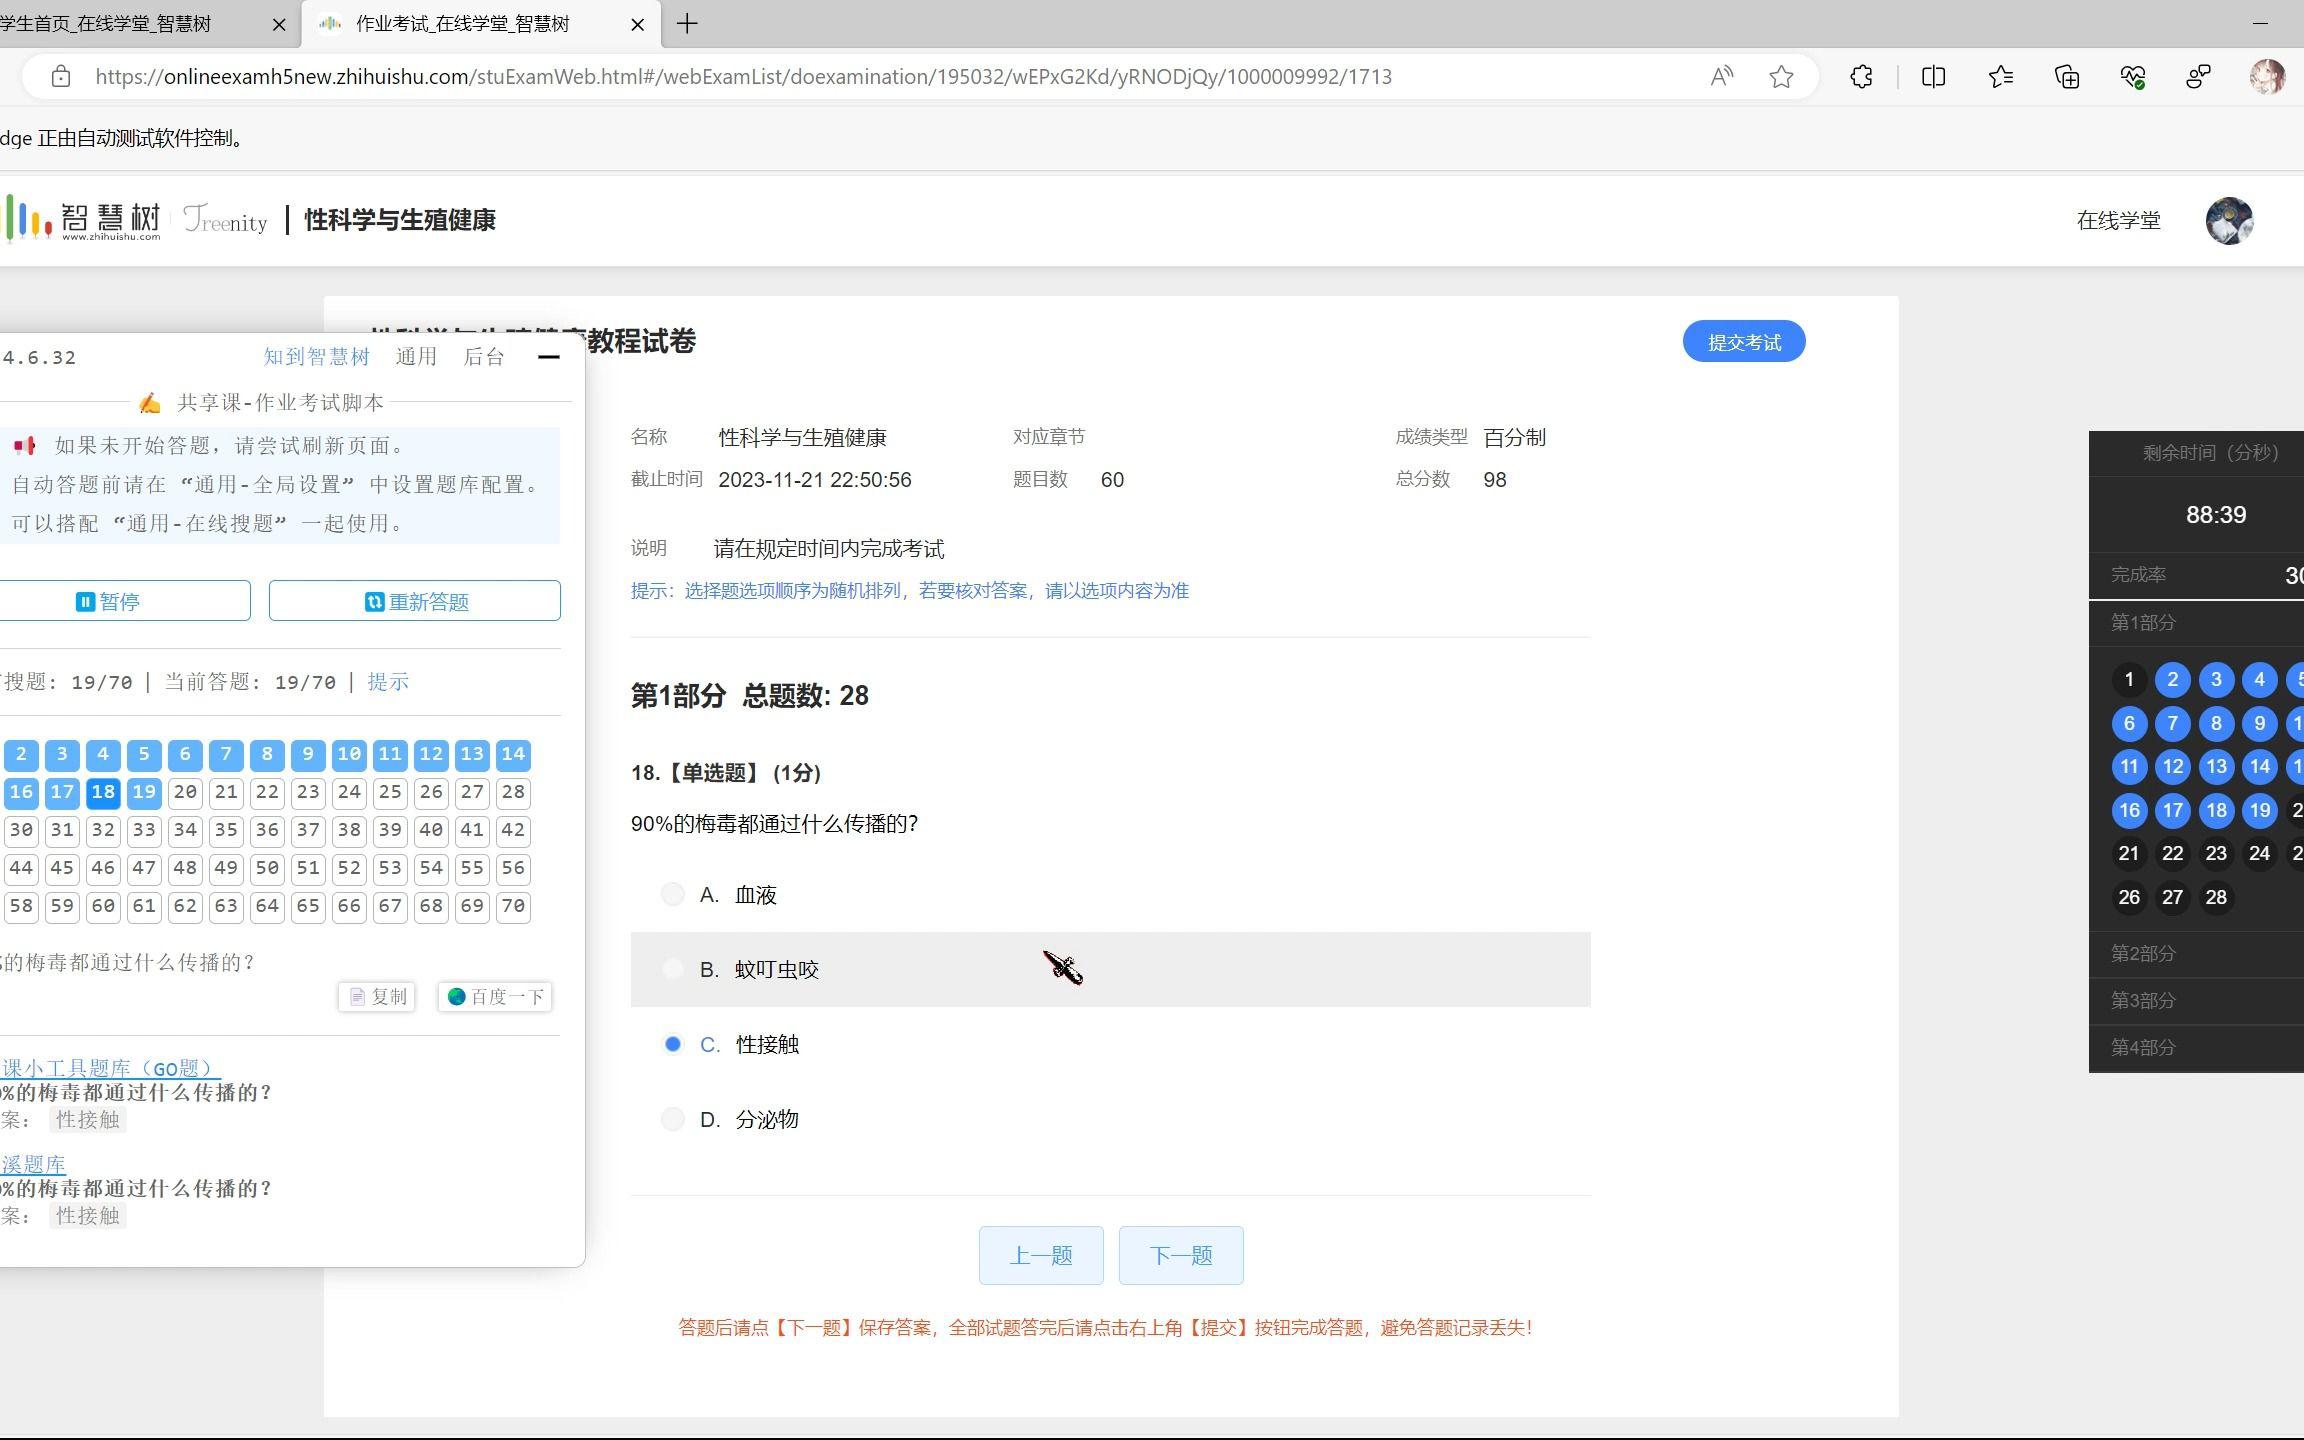Toggle split screen view icon
This screenshot has width=2304, height=1440.
[x=1933, y=77]
